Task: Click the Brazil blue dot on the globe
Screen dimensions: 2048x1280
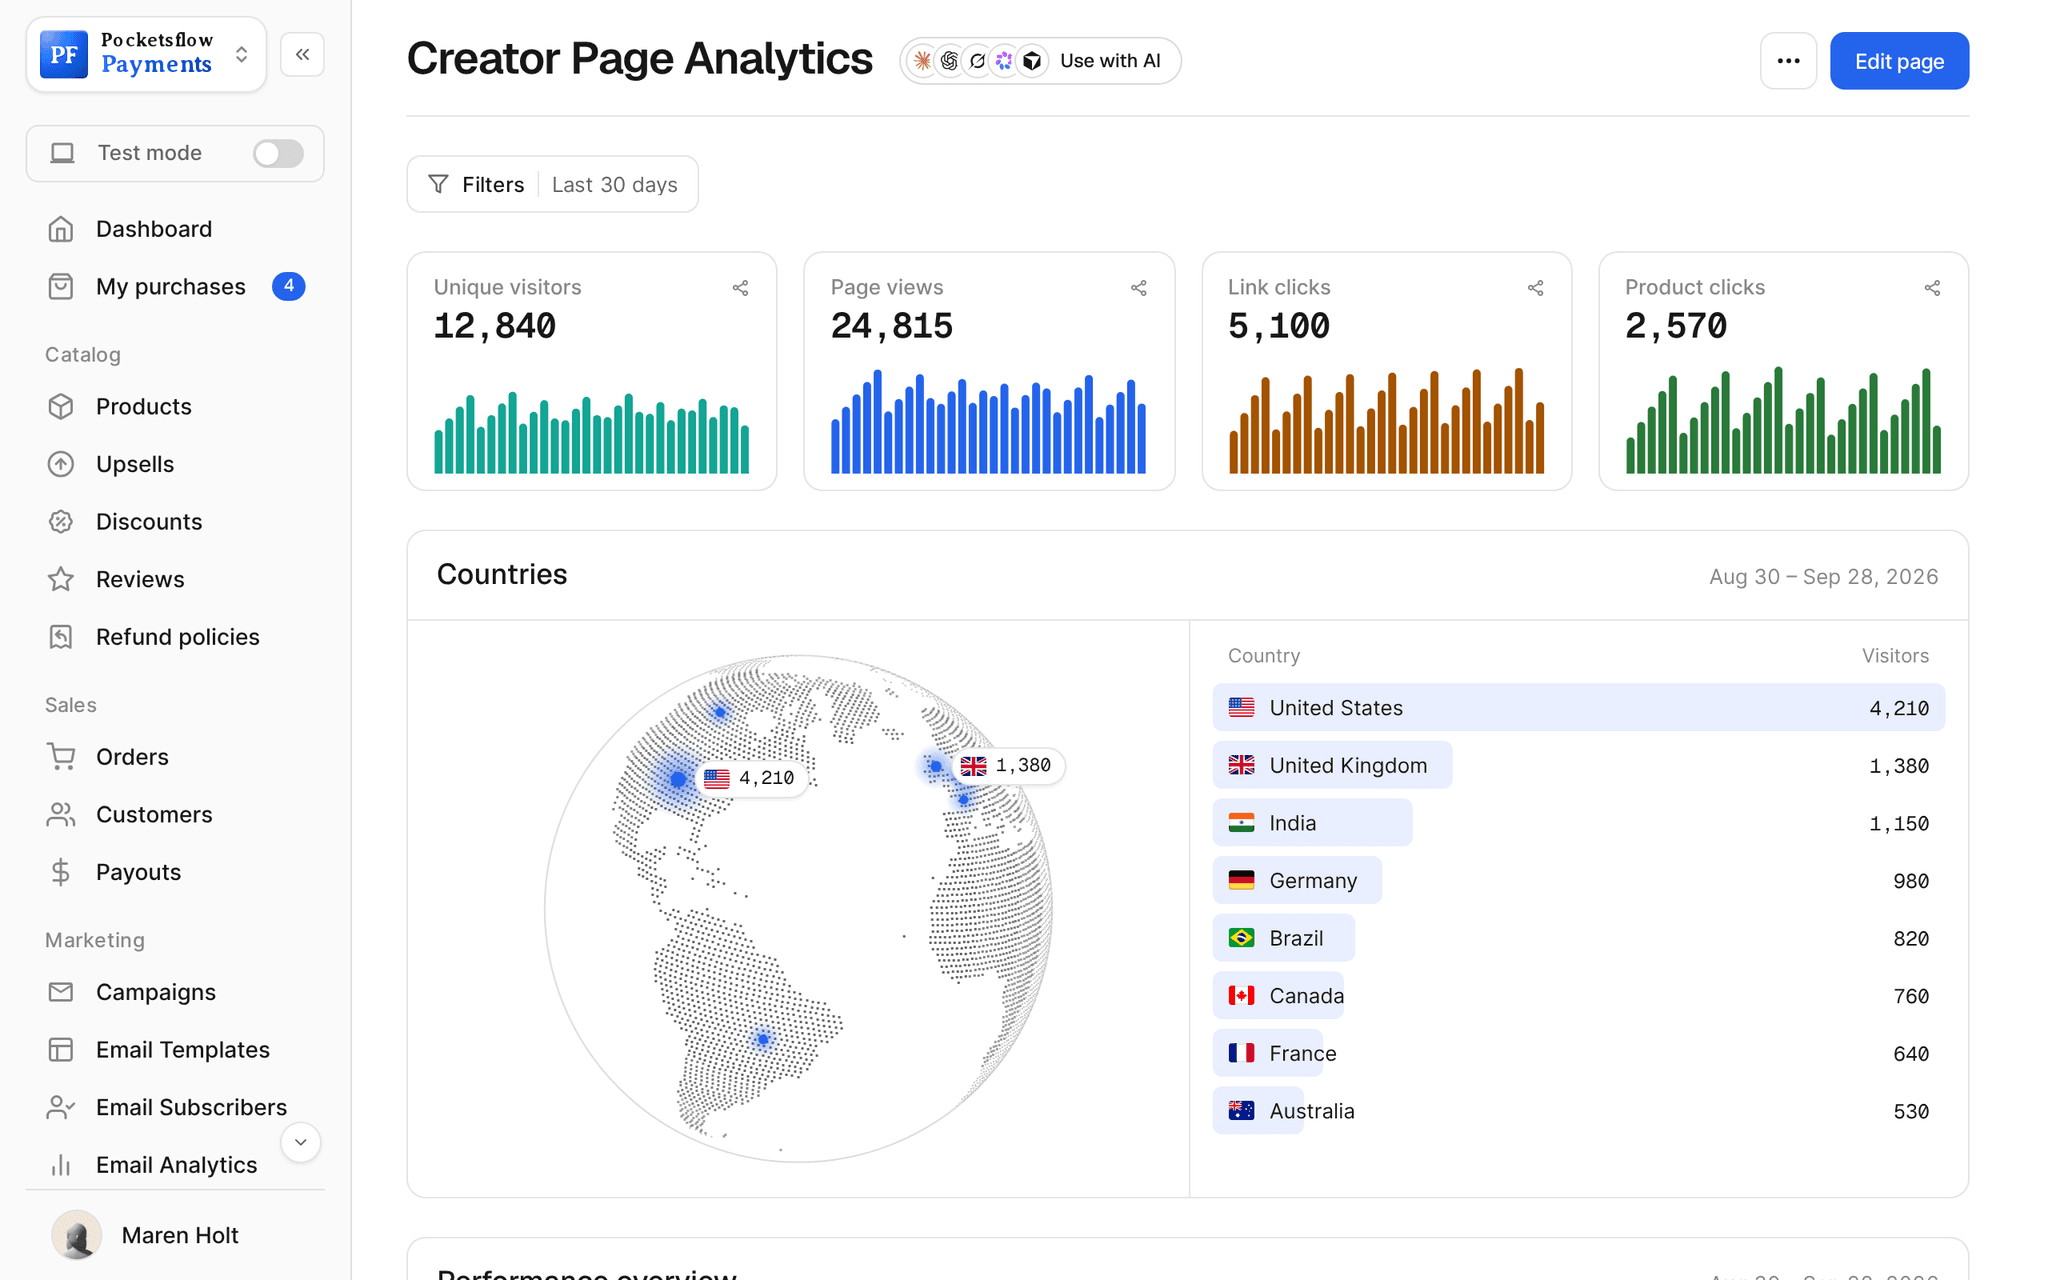Action: pos(763,1039)
